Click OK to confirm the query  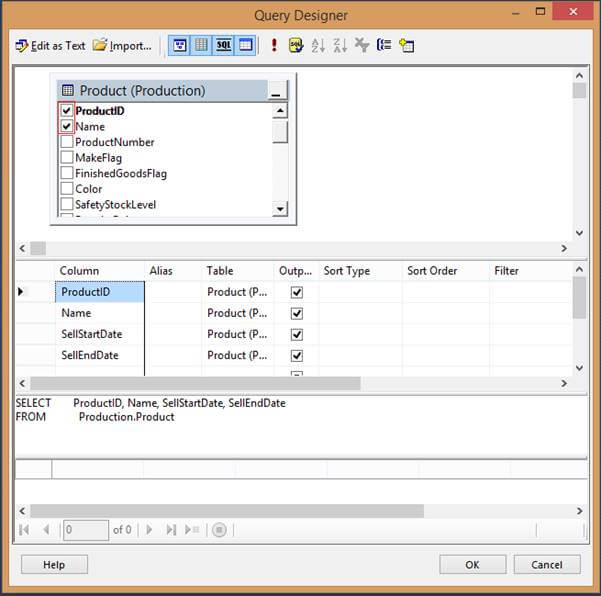pos(473,565)
